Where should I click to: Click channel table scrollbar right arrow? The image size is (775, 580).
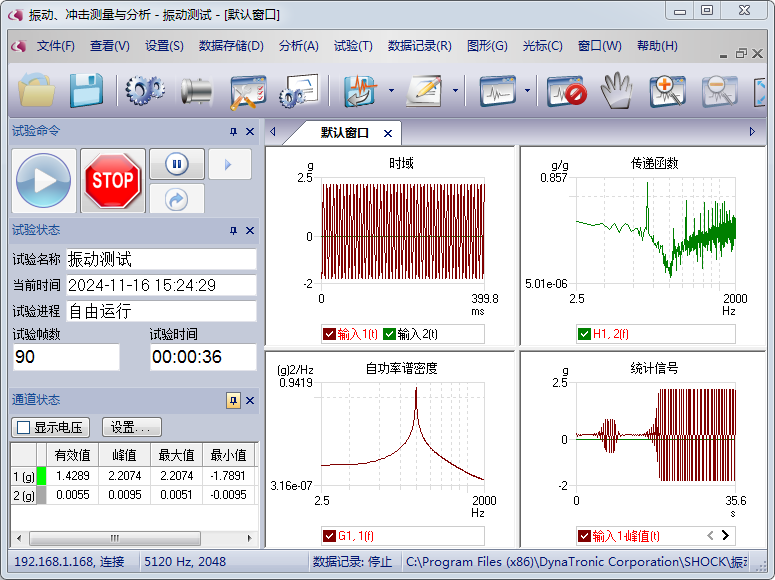pos(249,538)
